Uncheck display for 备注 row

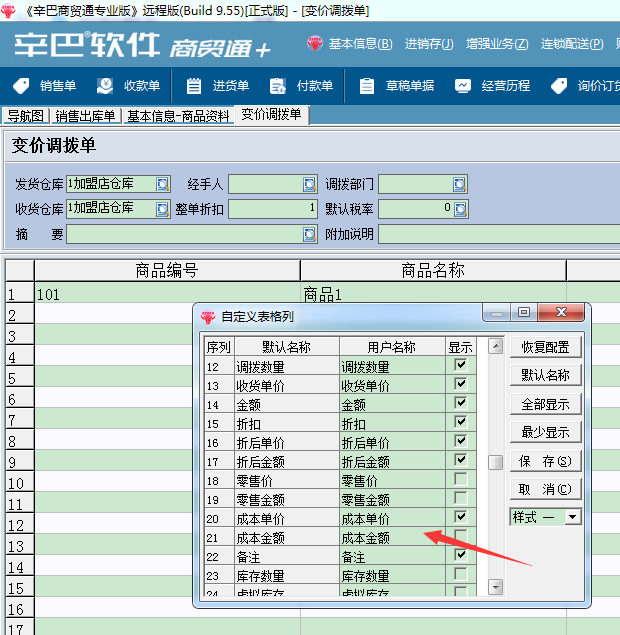460,555
